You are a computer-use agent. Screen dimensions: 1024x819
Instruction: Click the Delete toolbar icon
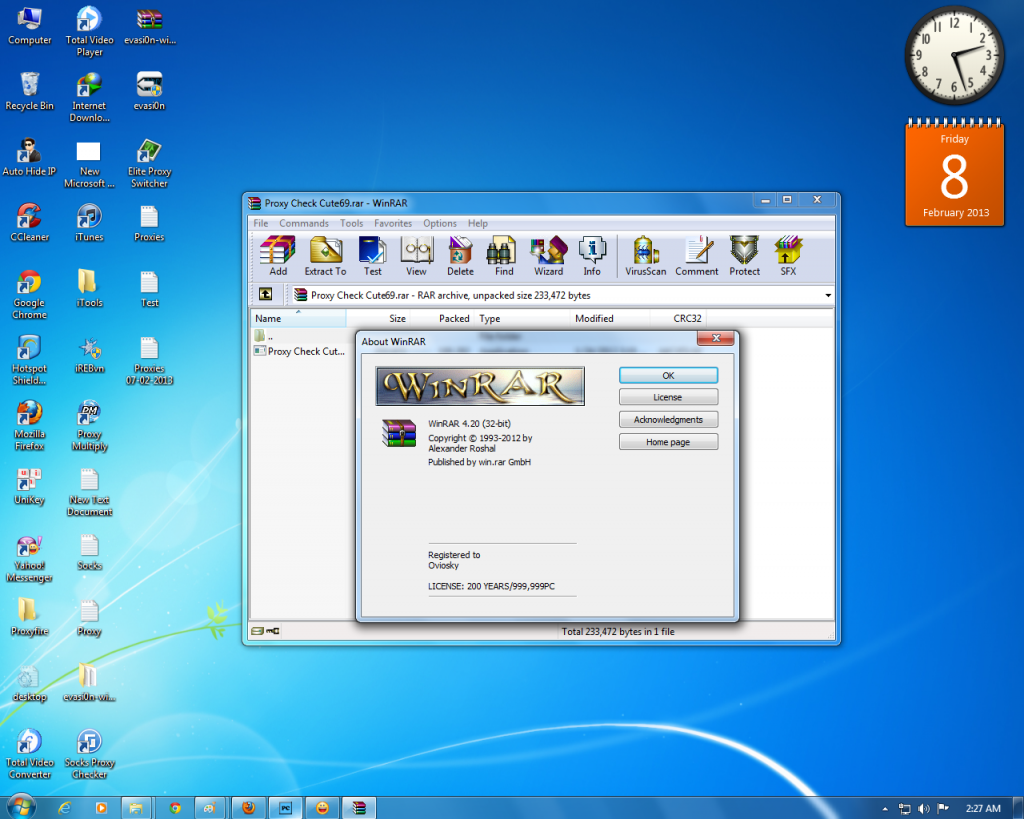[460, 255]
